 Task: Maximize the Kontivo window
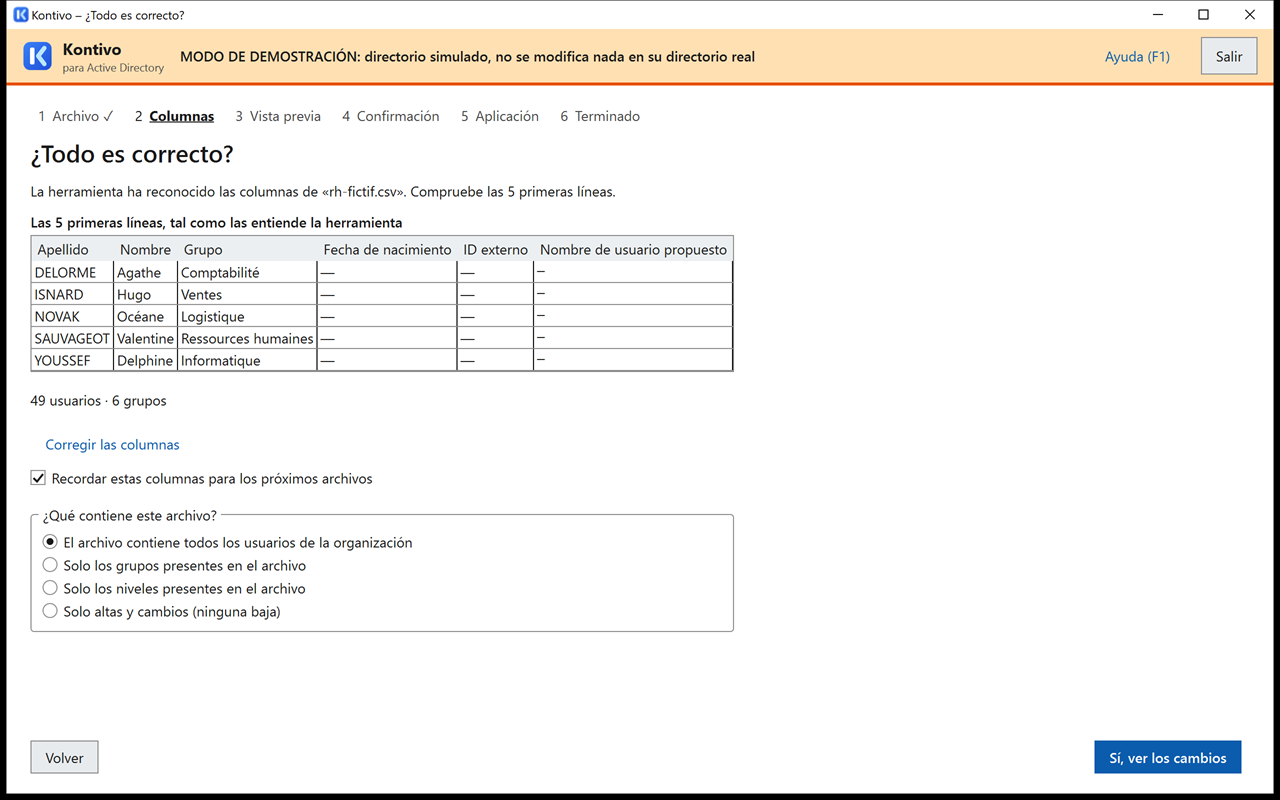(x=1204, y=15)
